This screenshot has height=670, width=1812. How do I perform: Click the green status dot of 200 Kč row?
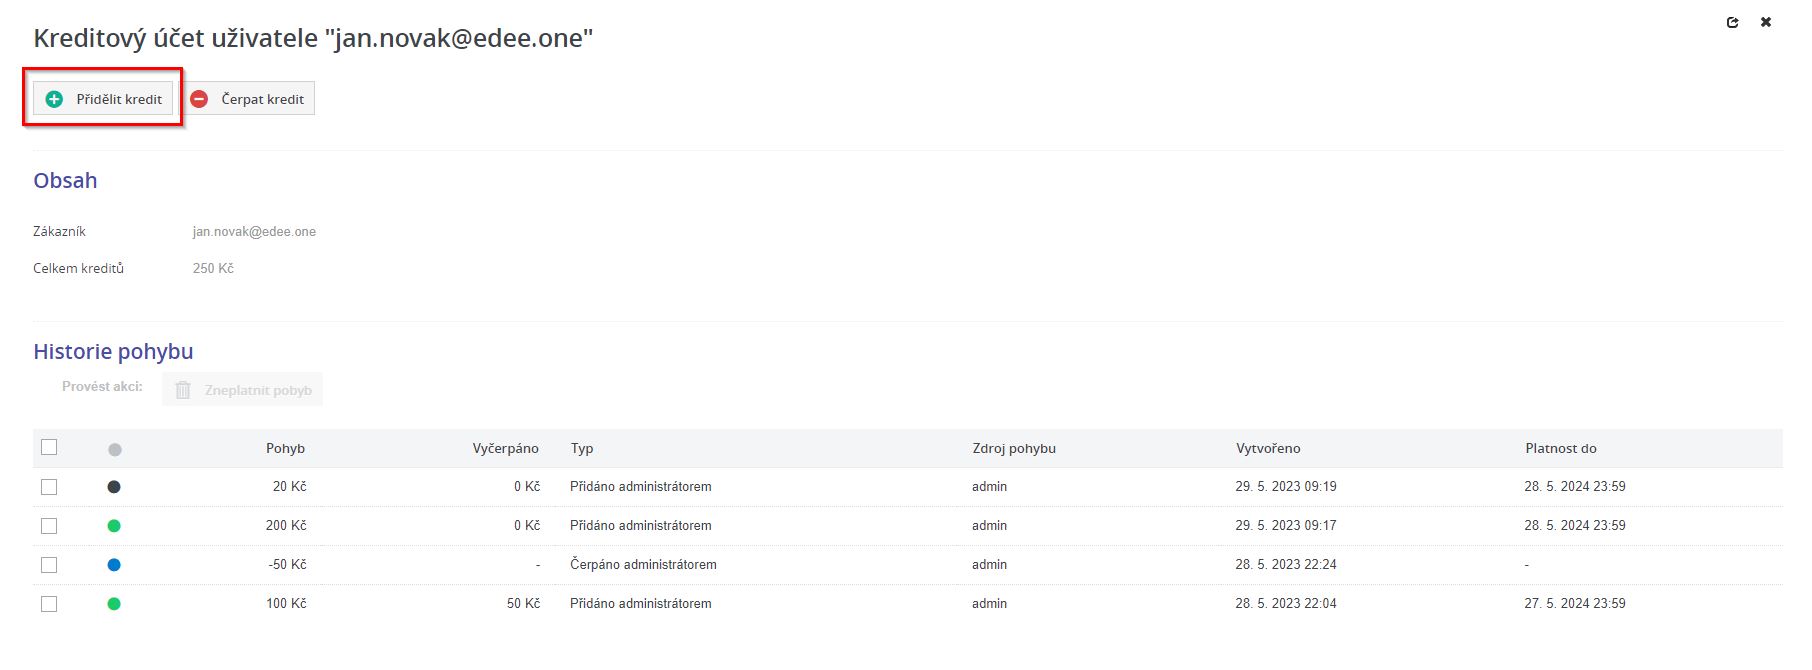(x=114, y=526)
